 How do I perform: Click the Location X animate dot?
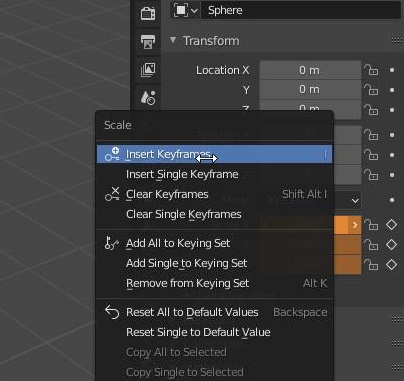(392, 70)
